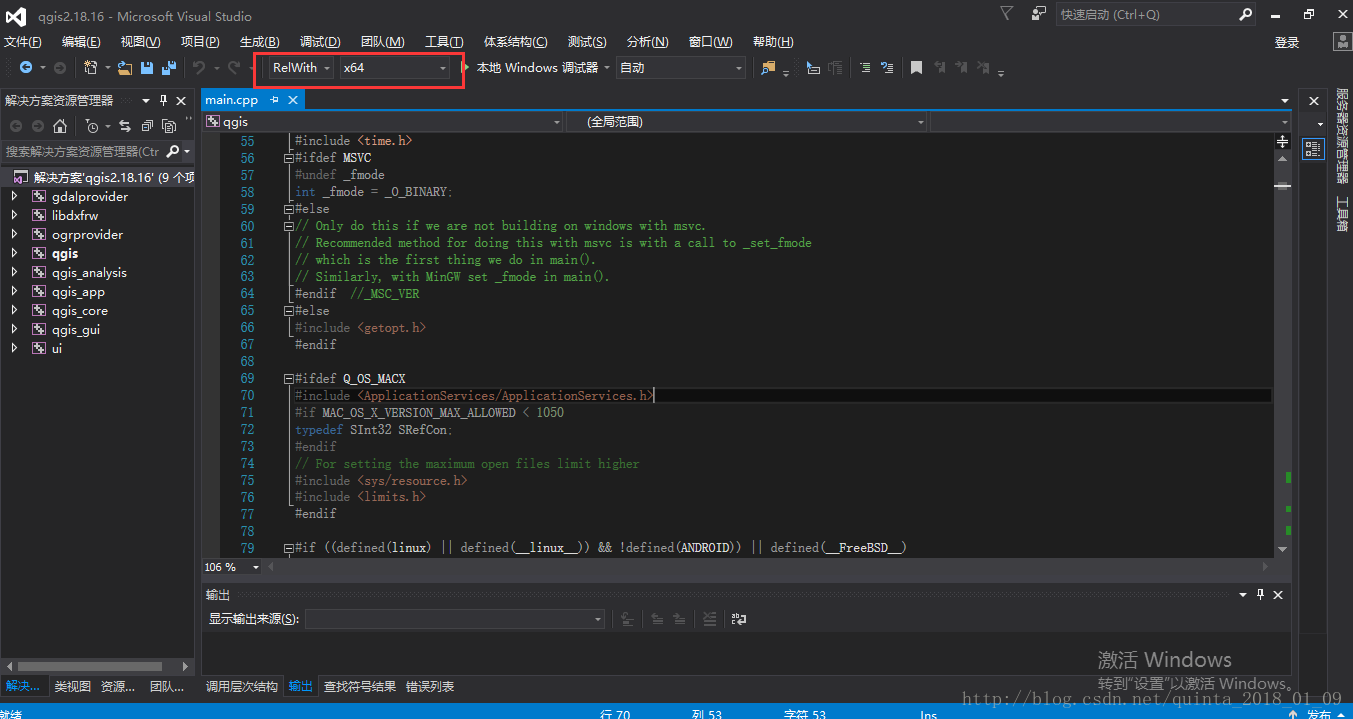Image resolution: width=1353 pixels, height=719 pixels.
Task: Click the sync with active document icon
Action: (x=125, y=126)
